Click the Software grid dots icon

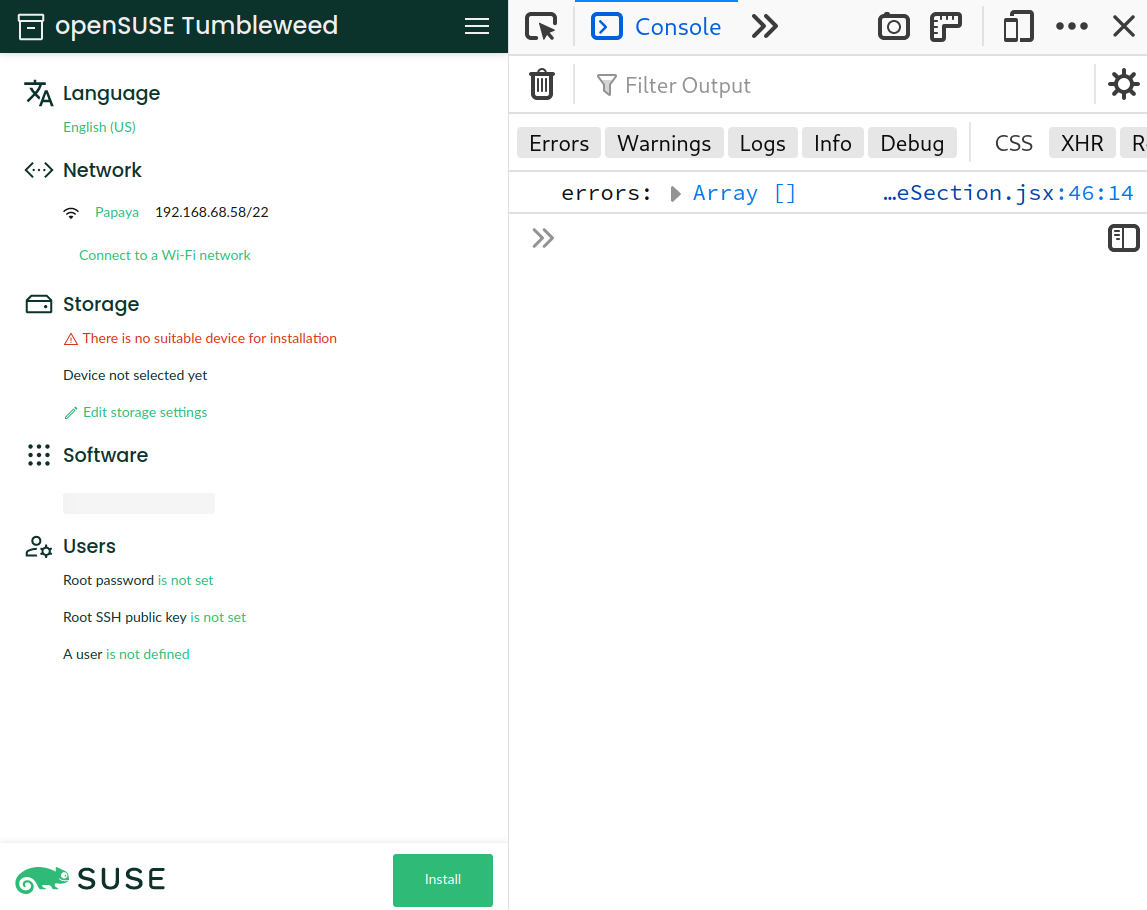(x=39, y=455)
